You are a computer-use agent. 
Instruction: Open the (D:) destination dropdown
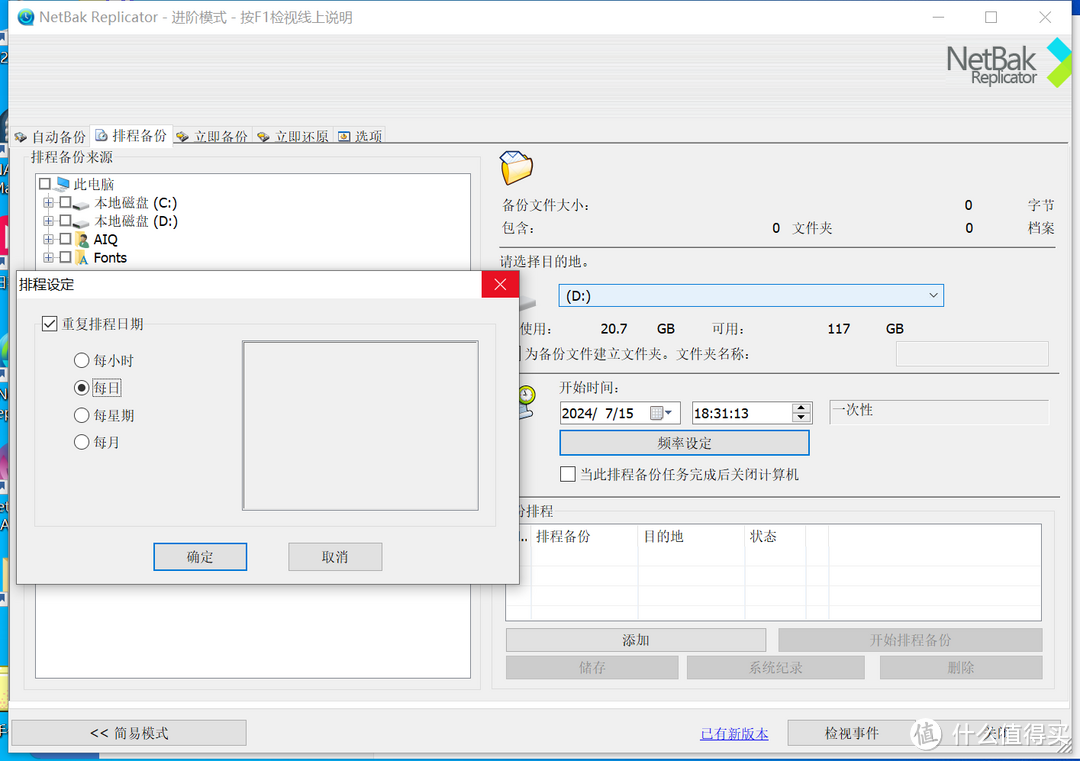pos(934,295)
